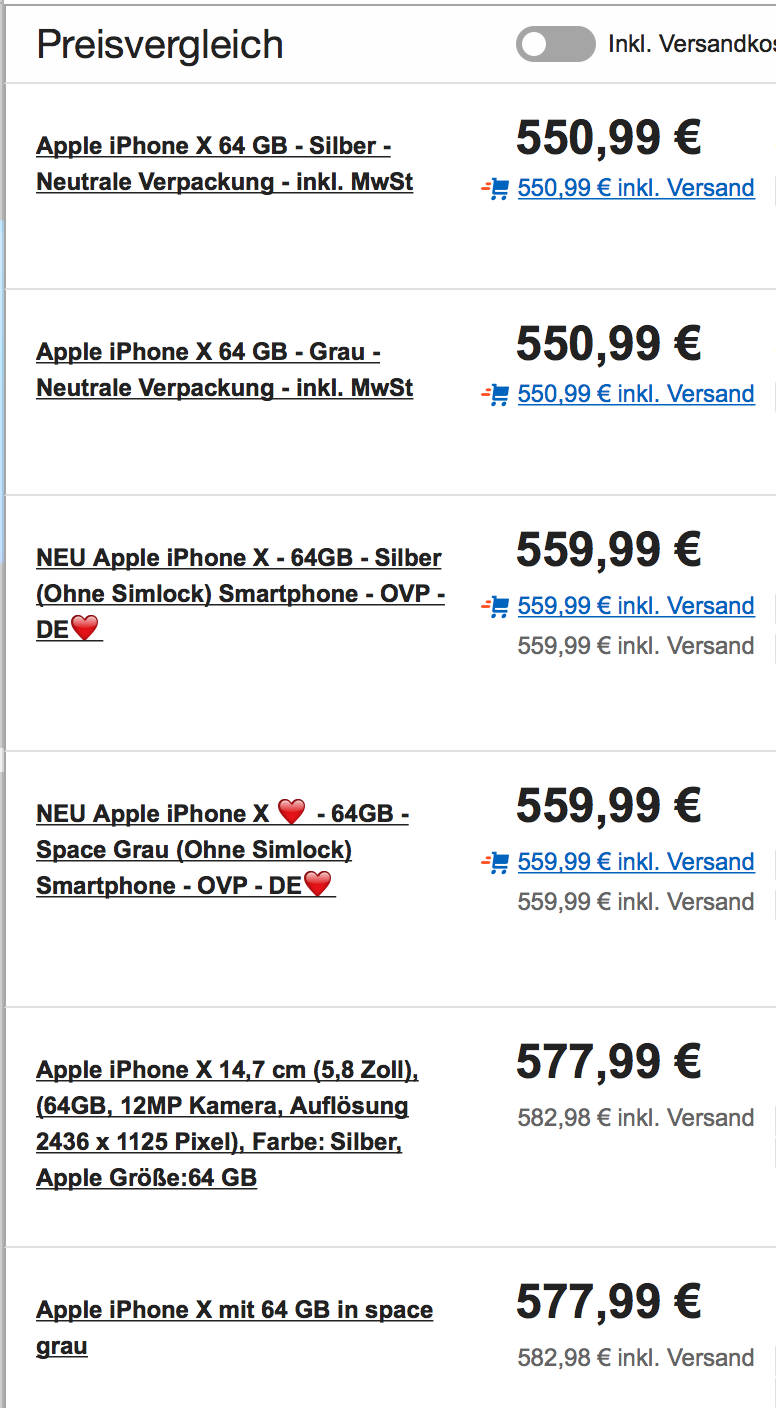This screenshot has width=776, height=1408.
Task: Click shipping cart icon for Silber Neutrale Verpackung offer
Action: (x=495, y=188)
